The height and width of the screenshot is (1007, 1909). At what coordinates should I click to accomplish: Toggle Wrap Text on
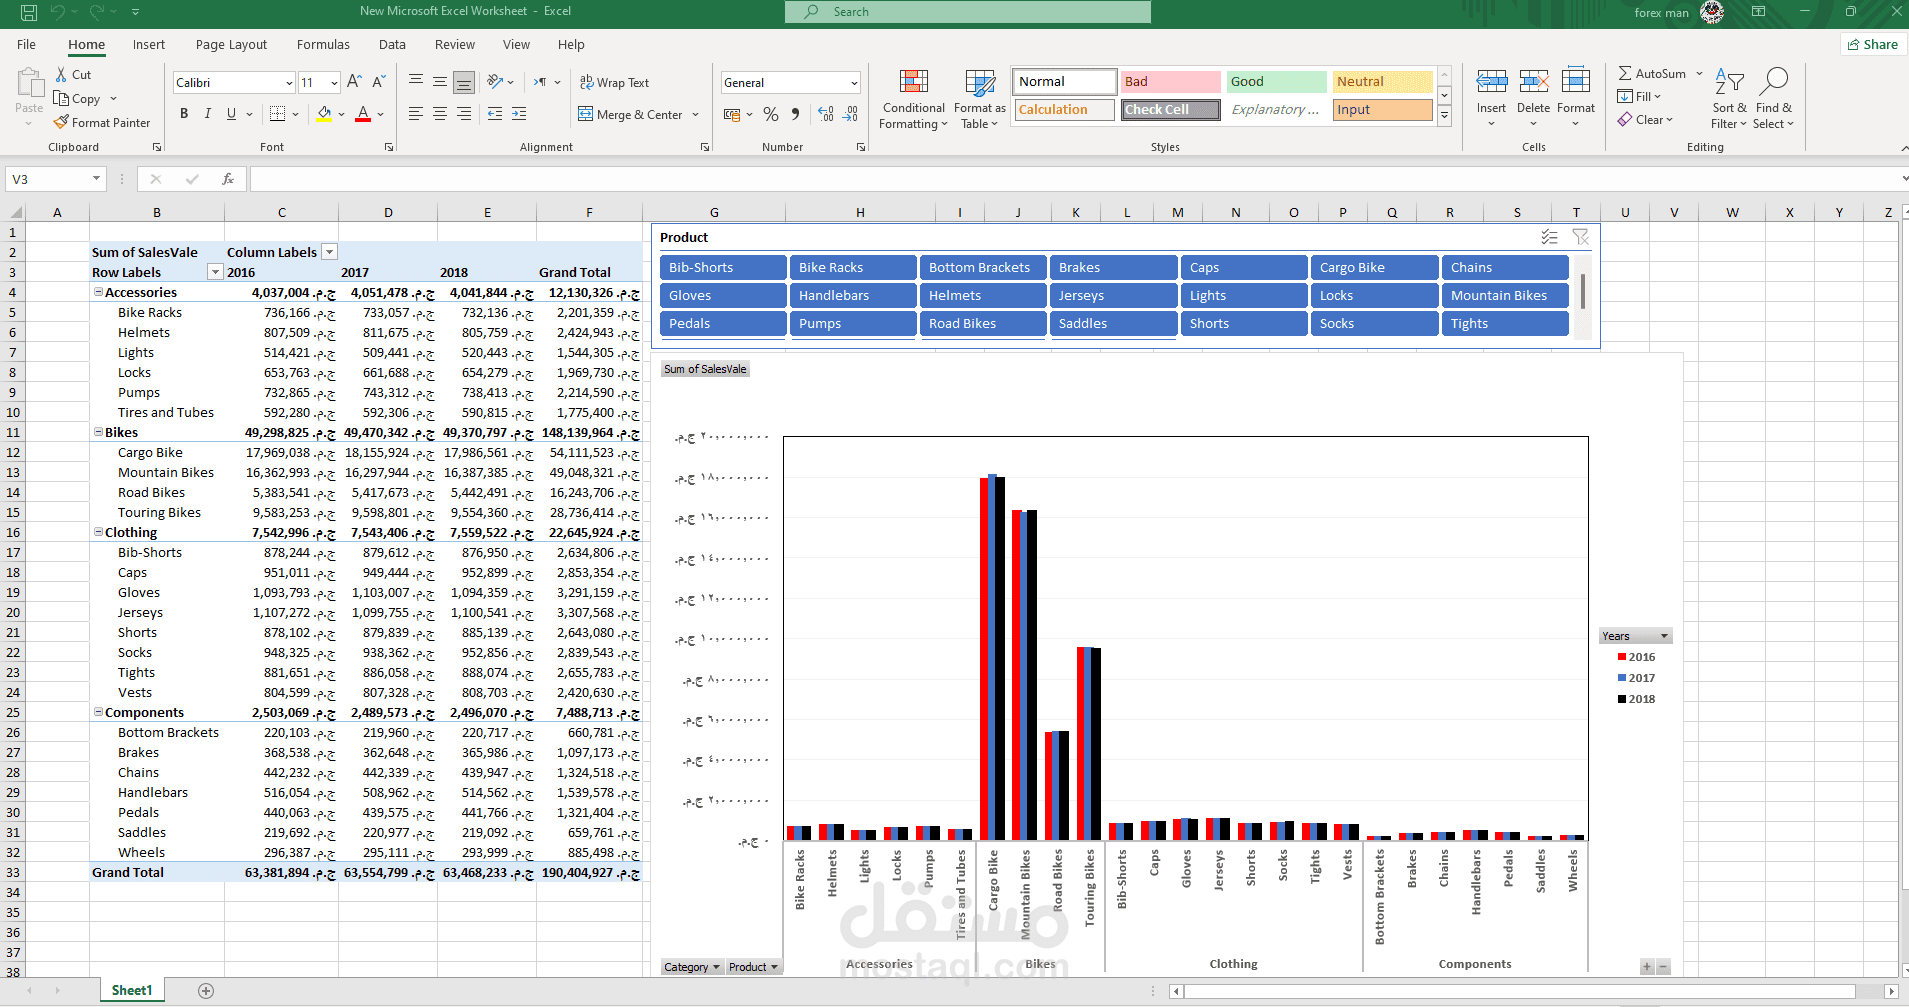click(x=614, y=83)
